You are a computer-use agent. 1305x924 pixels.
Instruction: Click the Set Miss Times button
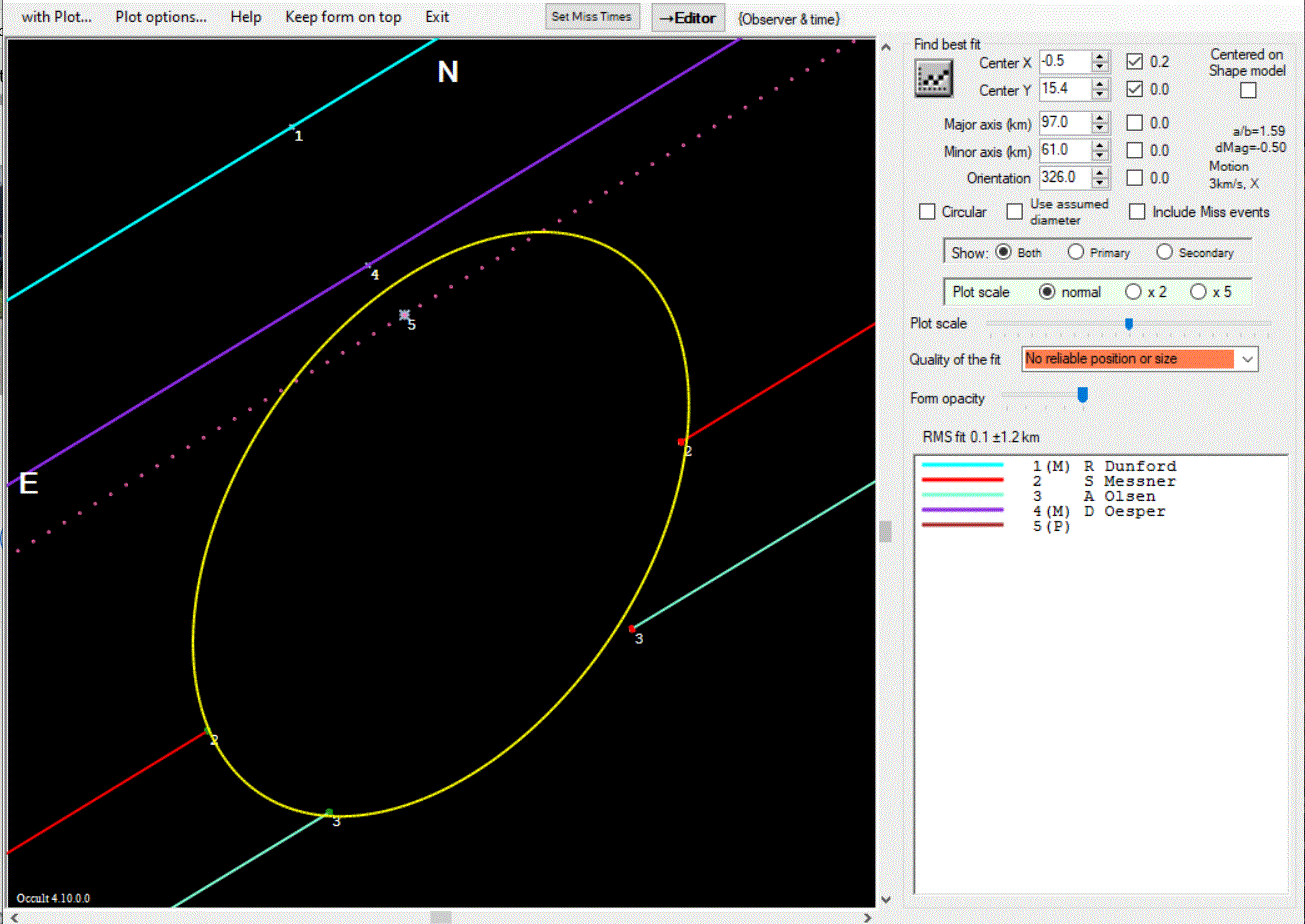pos(592,17)
